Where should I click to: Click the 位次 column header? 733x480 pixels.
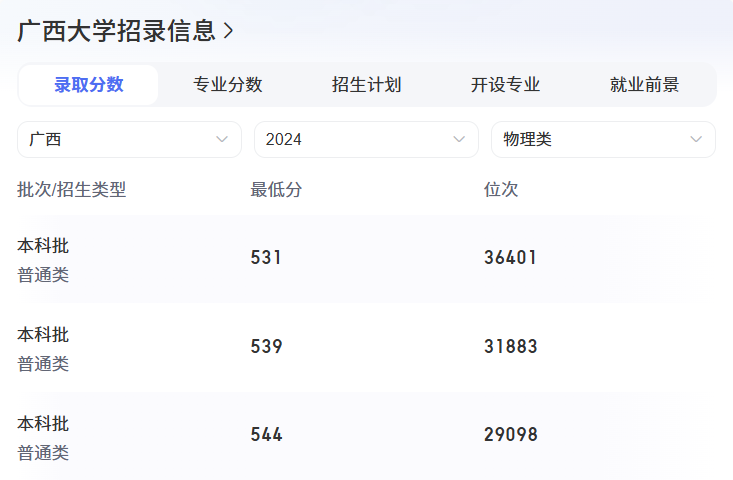pos(501,189)
